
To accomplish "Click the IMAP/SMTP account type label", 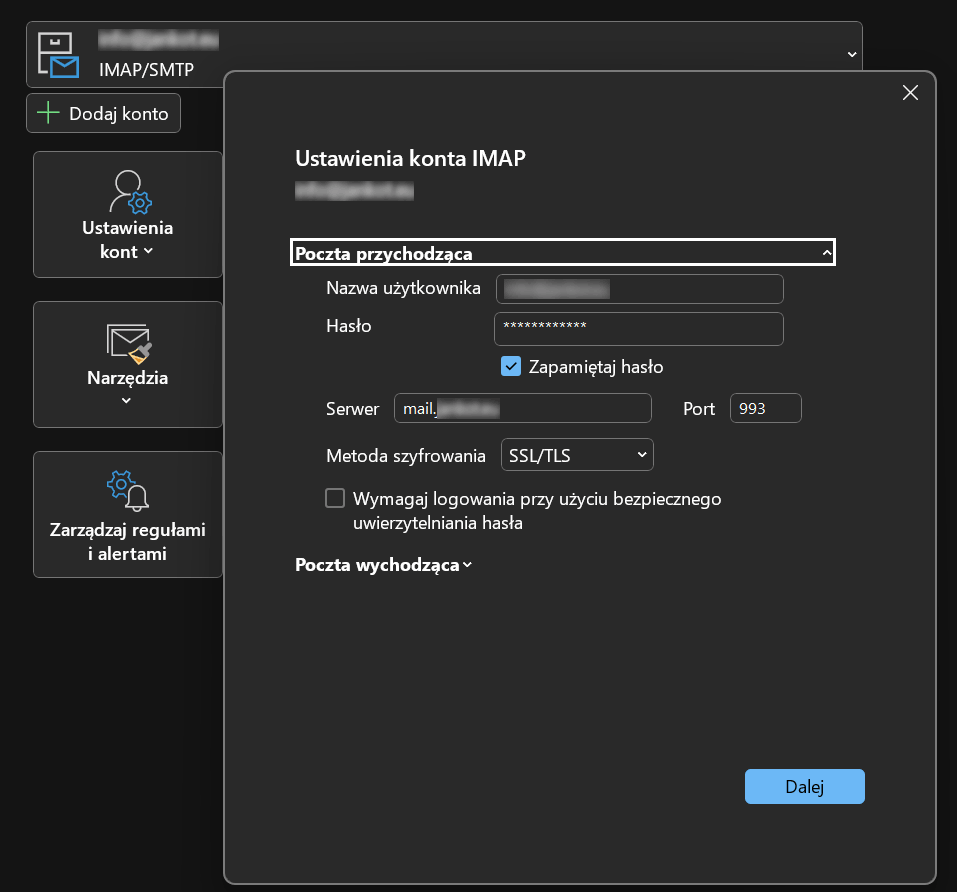I will [x=146, y=70].
